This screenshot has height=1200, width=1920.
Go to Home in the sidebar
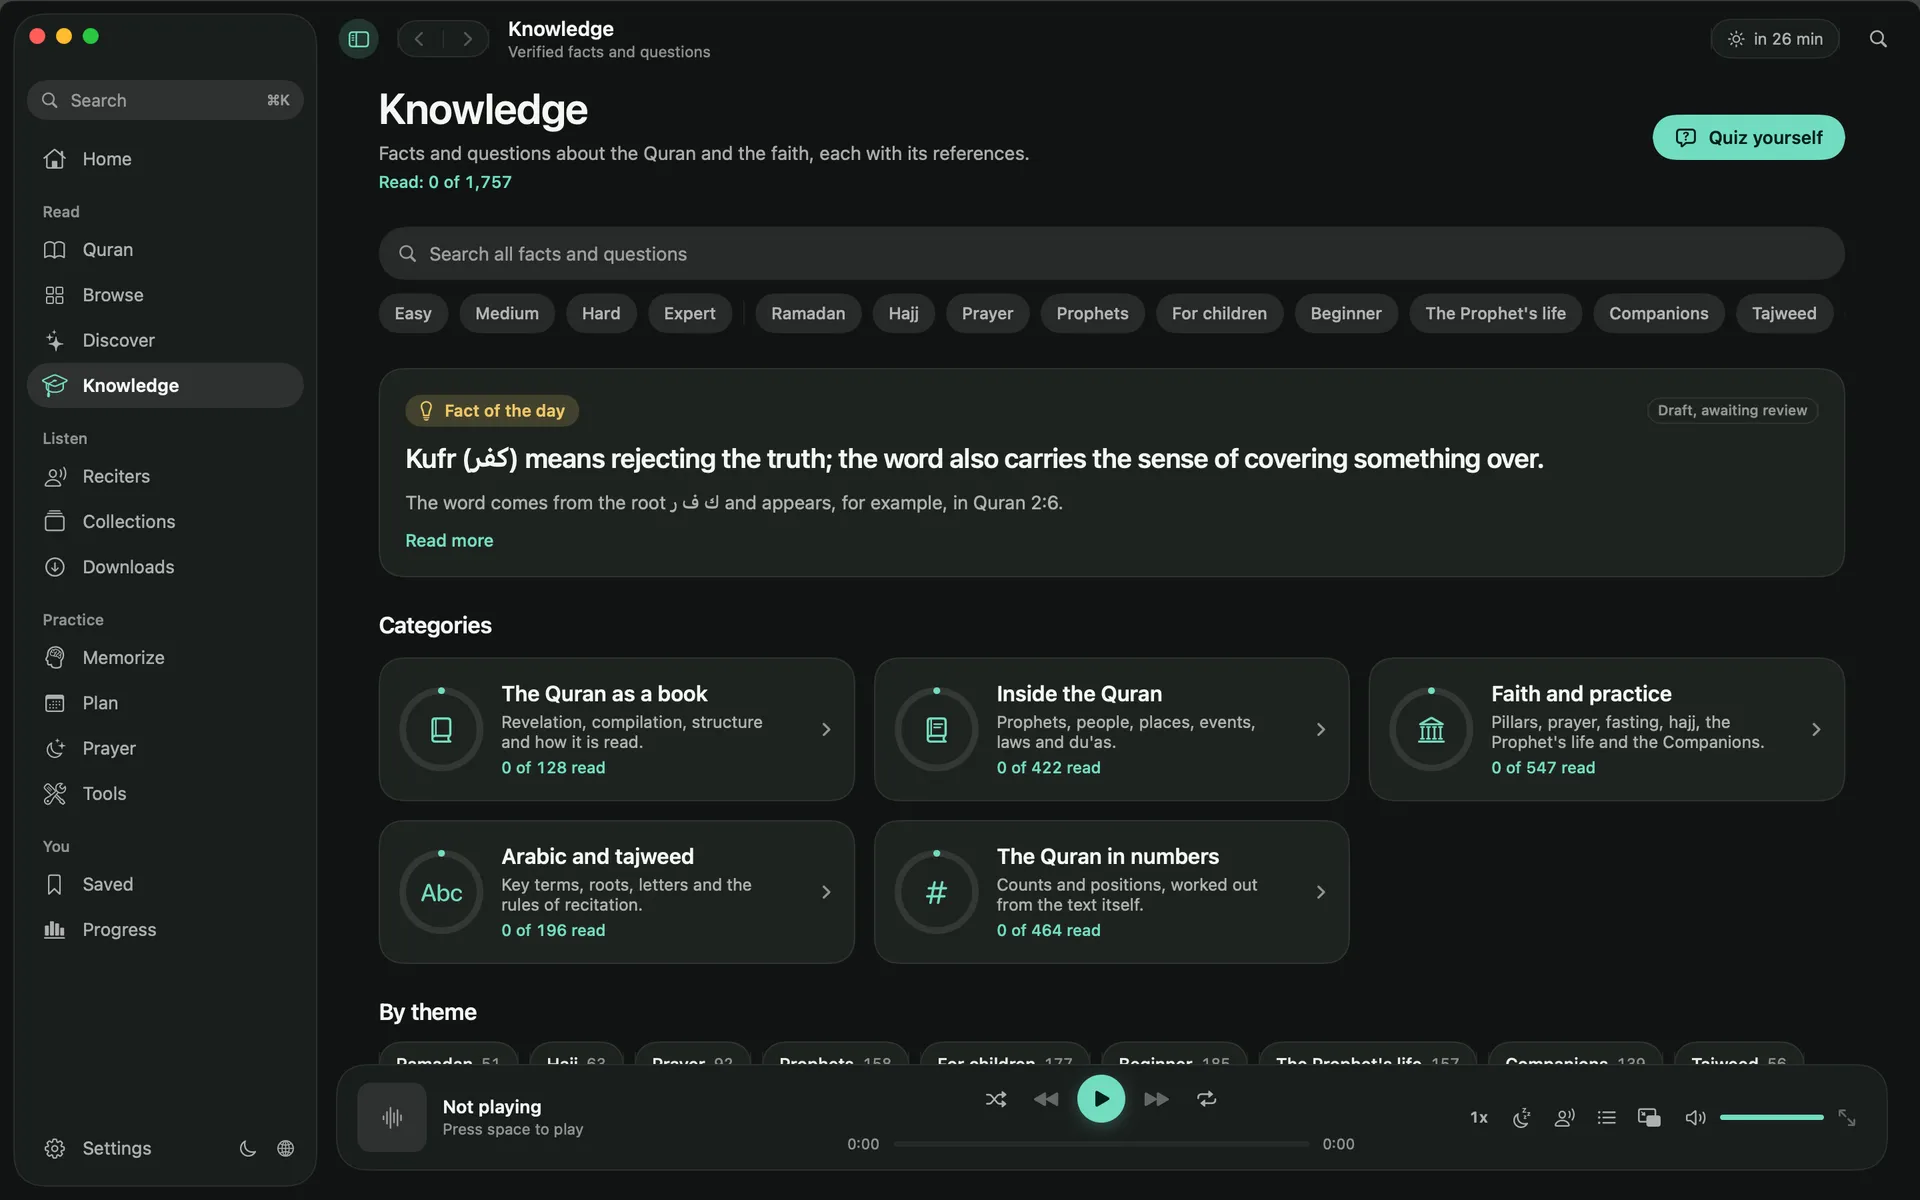point(165,159)
